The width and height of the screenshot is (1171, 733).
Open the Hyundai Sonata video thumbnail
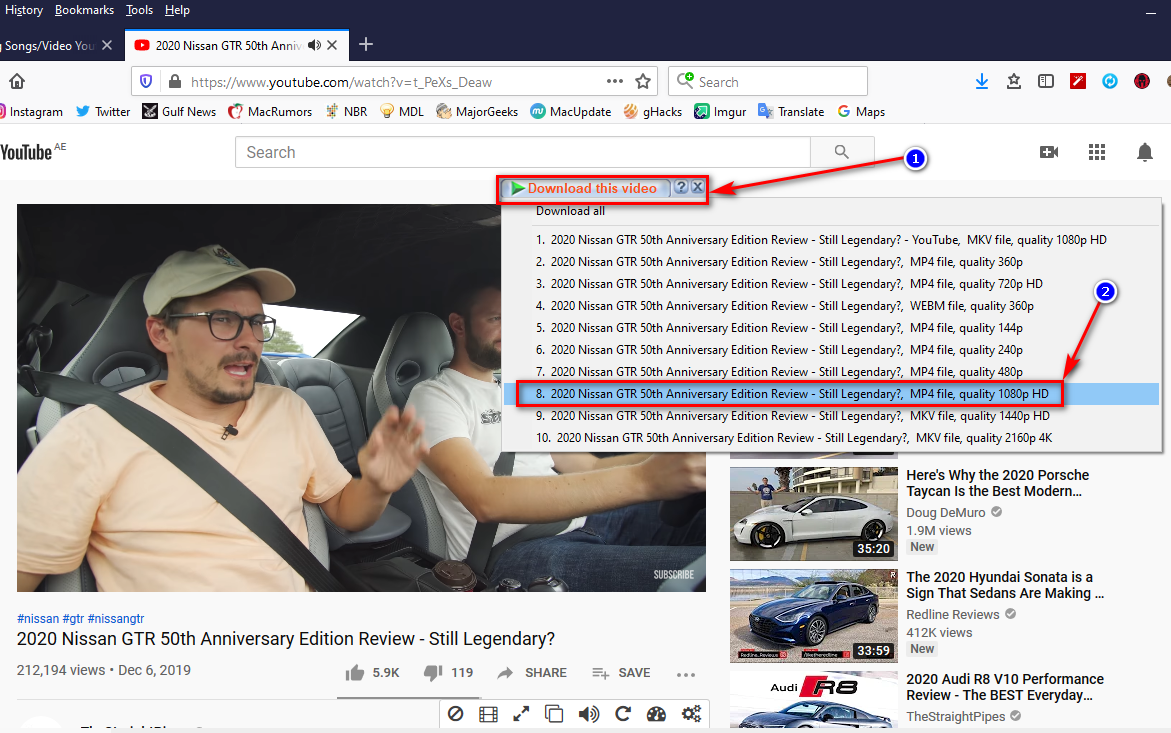tap(814, 616)
